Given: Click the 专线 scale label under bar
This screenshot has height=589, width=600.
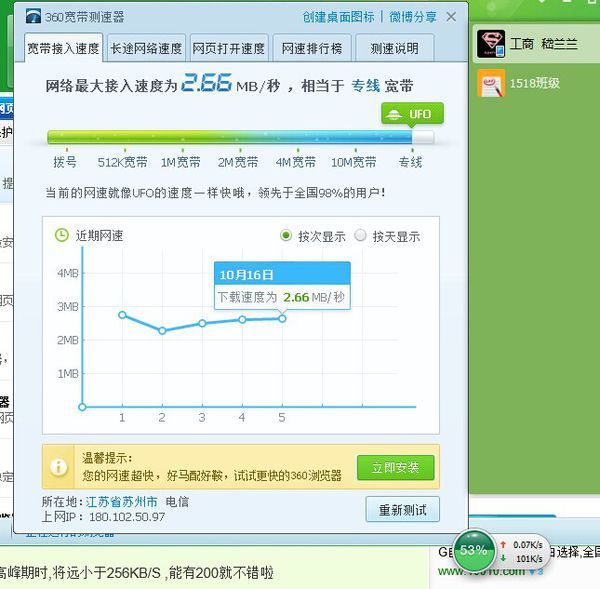Looking at the screenshot, I should click(x=411, y=162).
